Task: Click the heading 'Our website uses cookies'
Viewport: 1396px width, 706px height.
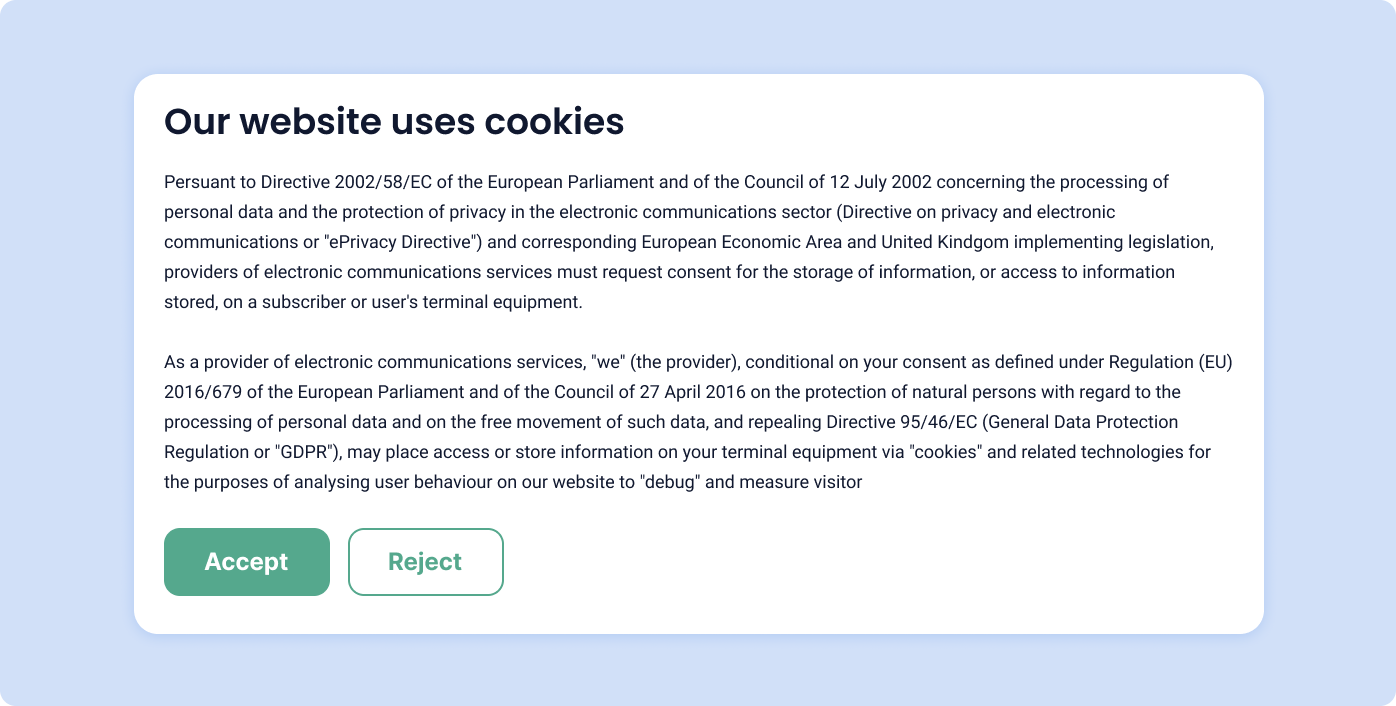Action: pyautogui.click(x=394, y=121)
